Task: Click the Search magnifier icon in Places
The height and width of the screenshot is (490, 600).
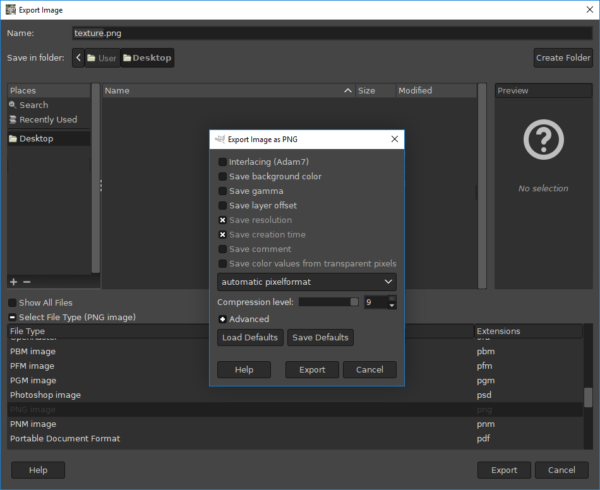Action: tap(13, 104)
